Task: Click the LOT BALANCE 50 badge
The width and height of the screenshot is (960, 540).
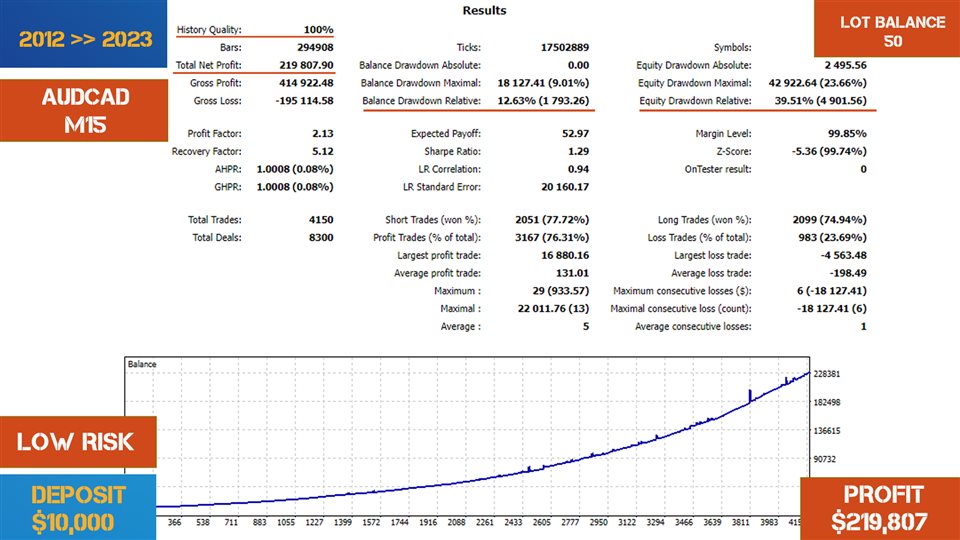Action: 887,29
